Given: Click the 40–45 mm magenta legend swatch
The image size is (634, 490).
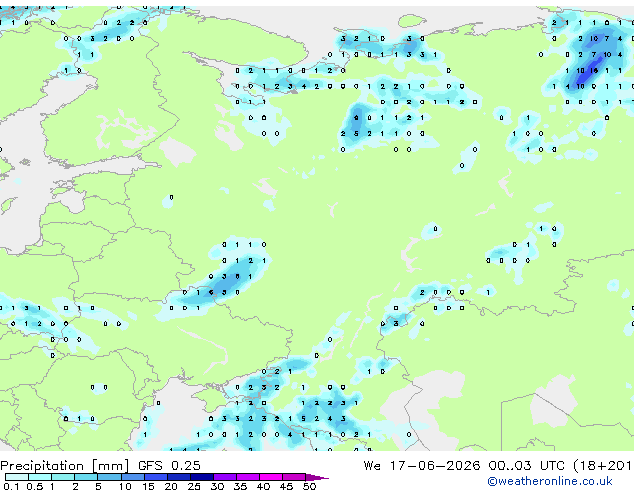Looking at the screenshot, I should [271, 477].
